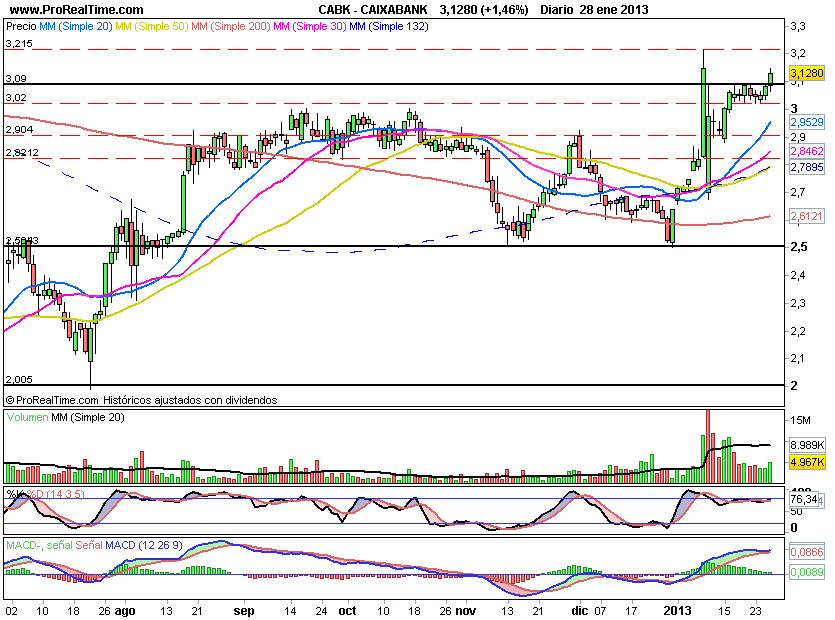The width and height of the screenshot is (835, 620).
Task: Click the magenta MM (Simple 30) legend
Action: click(x=309, y=26)
